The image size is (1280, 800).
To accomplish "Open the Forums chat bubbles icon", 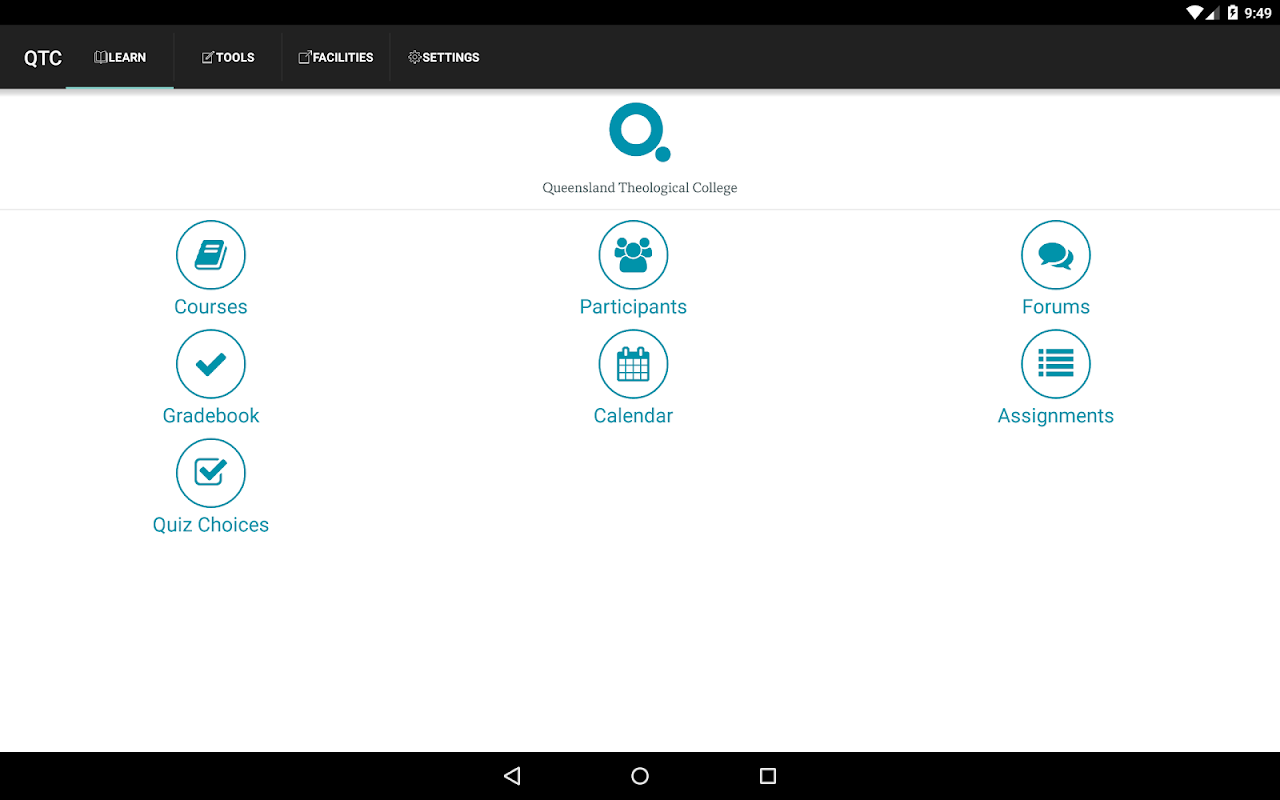I will coord(1056,255).
